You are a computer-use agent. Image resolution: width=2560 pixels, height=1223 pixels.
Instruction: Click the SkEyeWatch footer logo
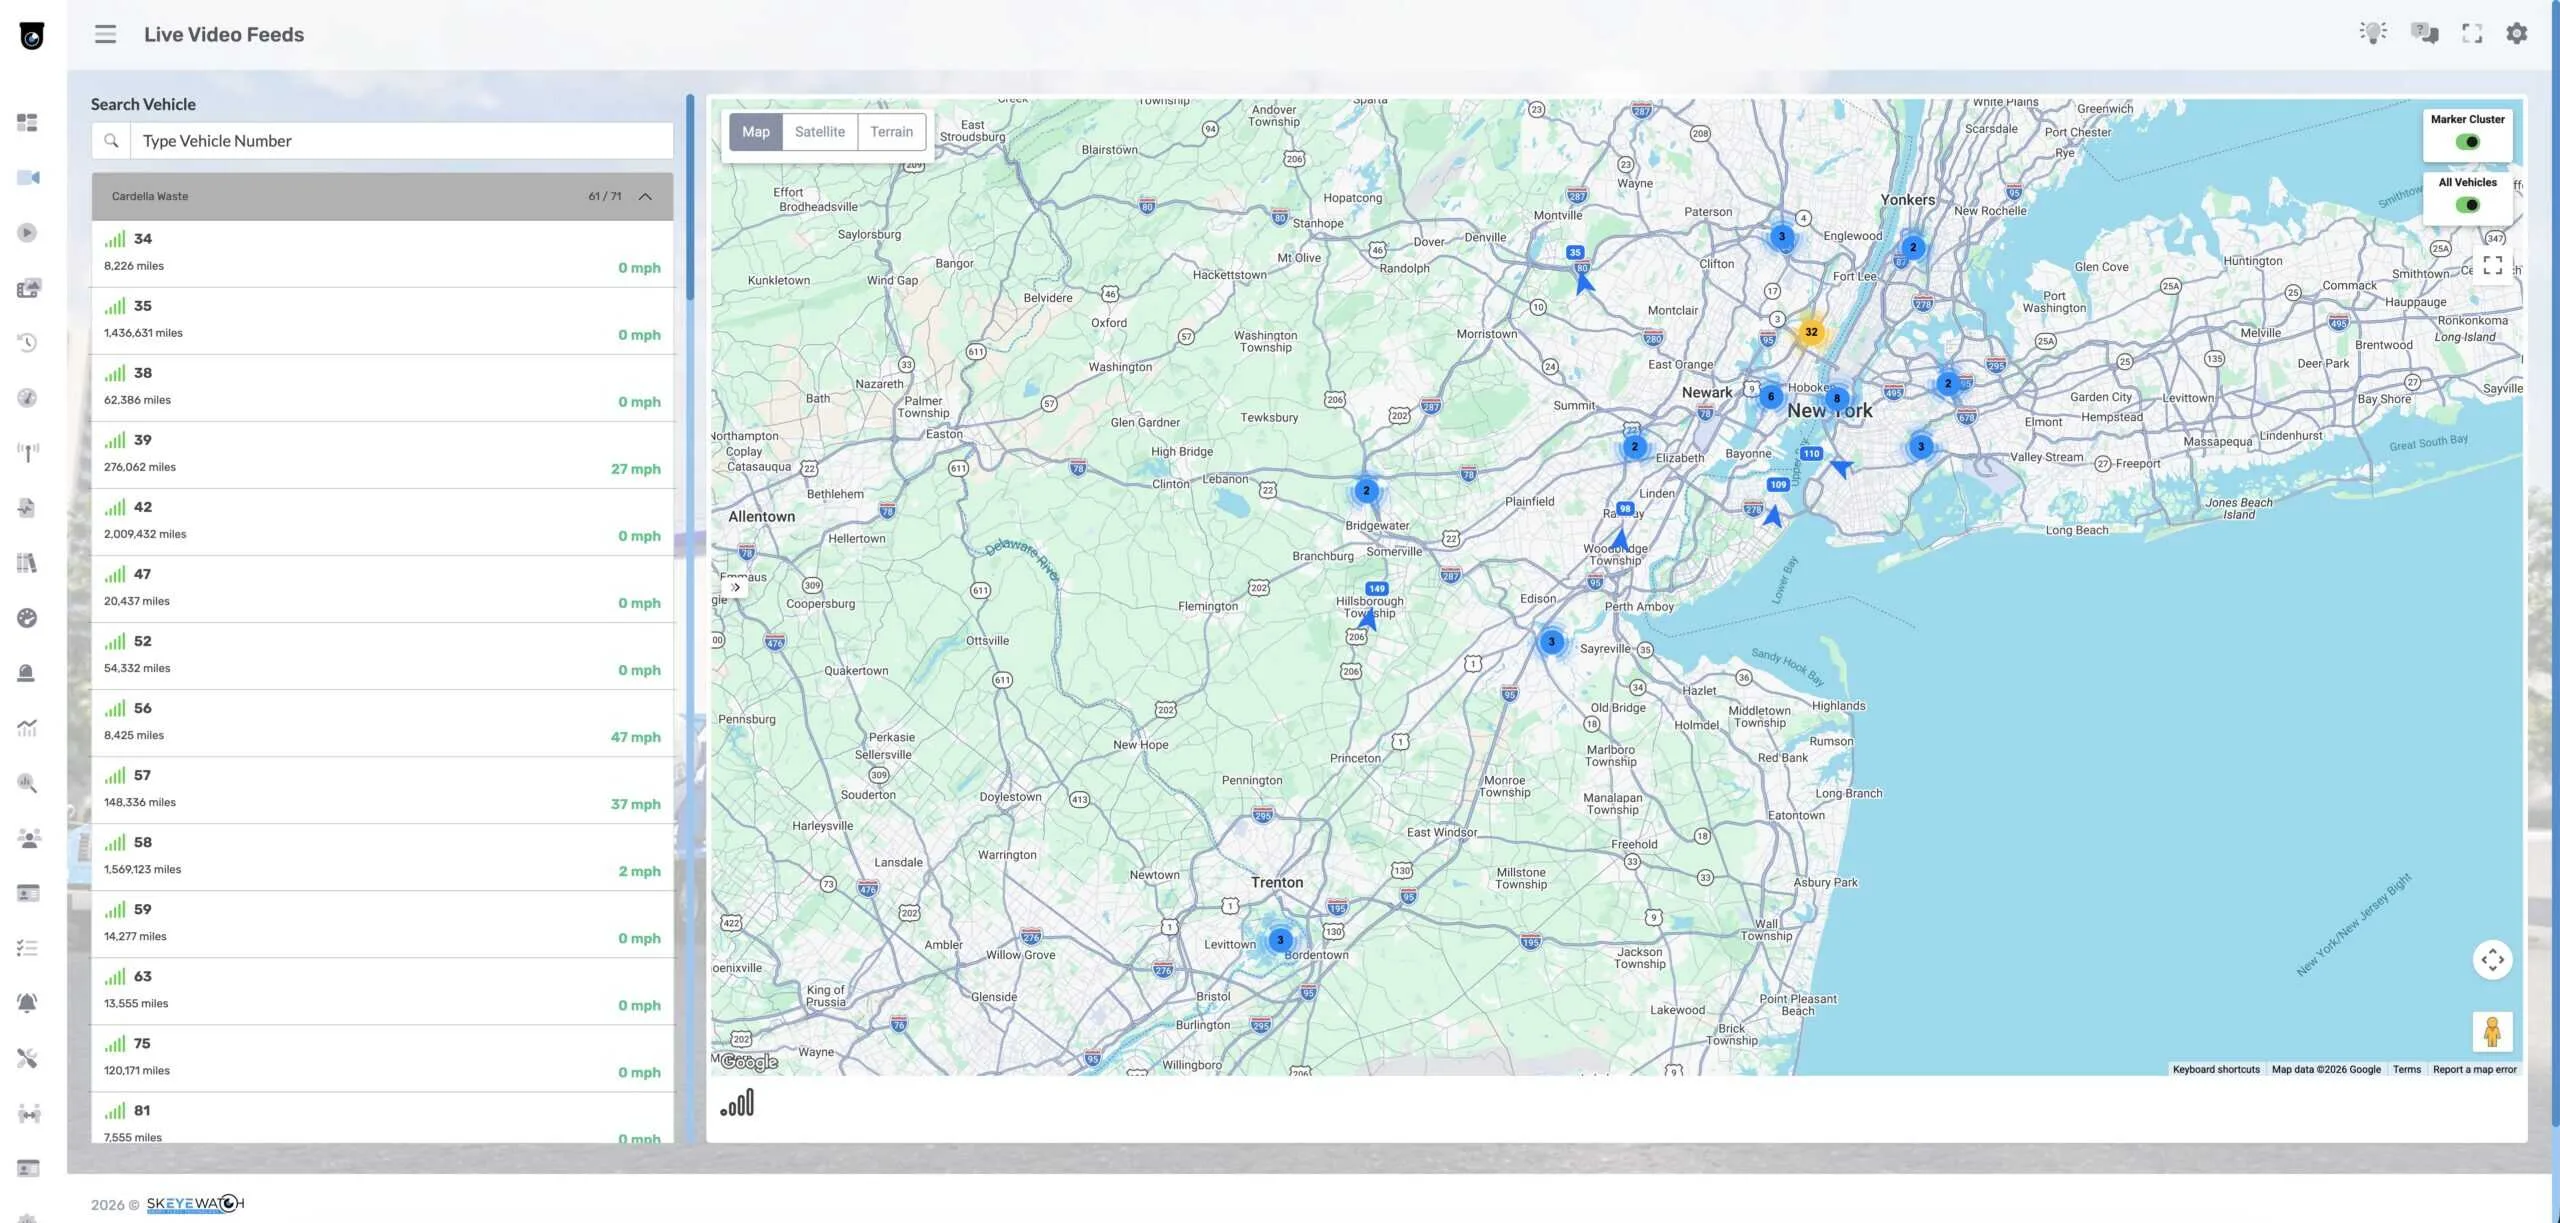(x=195, y=1204)
